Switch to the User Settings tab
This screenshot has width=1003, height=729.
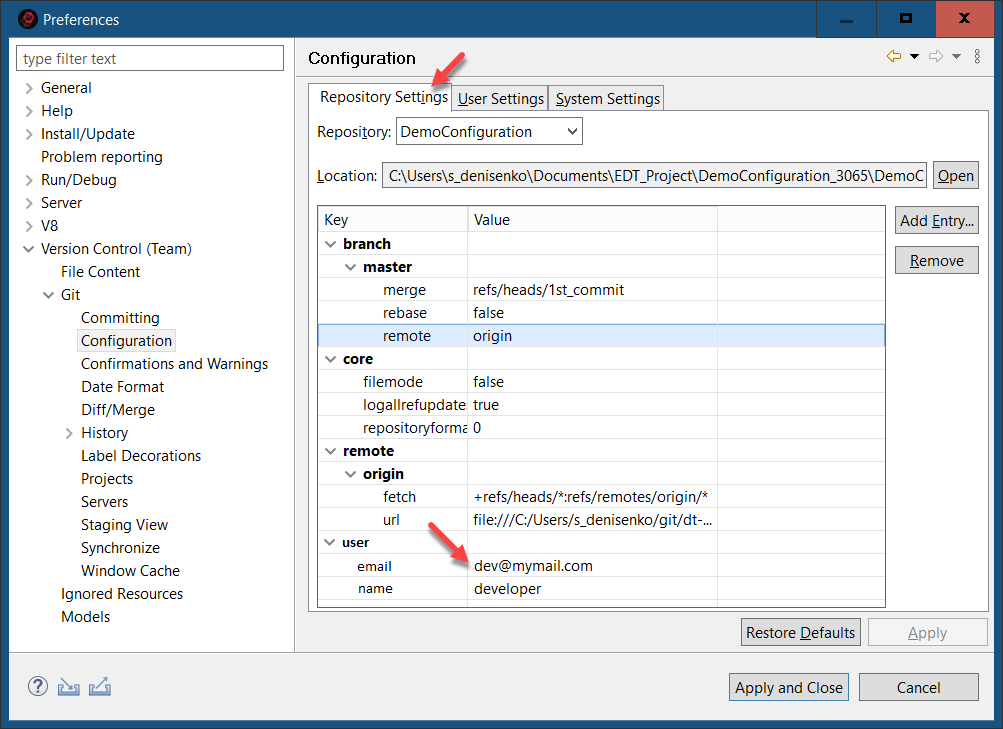point(500,98)
